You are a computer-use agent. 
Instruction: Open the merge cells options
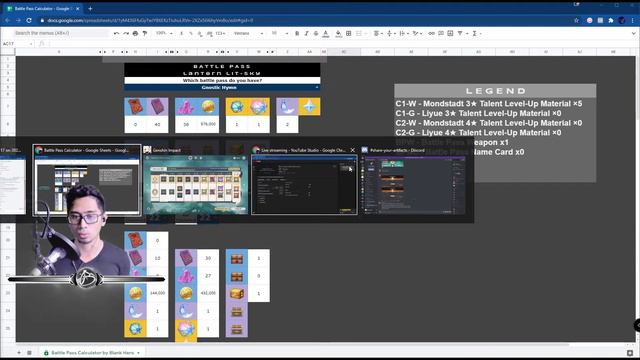point(361,33)
